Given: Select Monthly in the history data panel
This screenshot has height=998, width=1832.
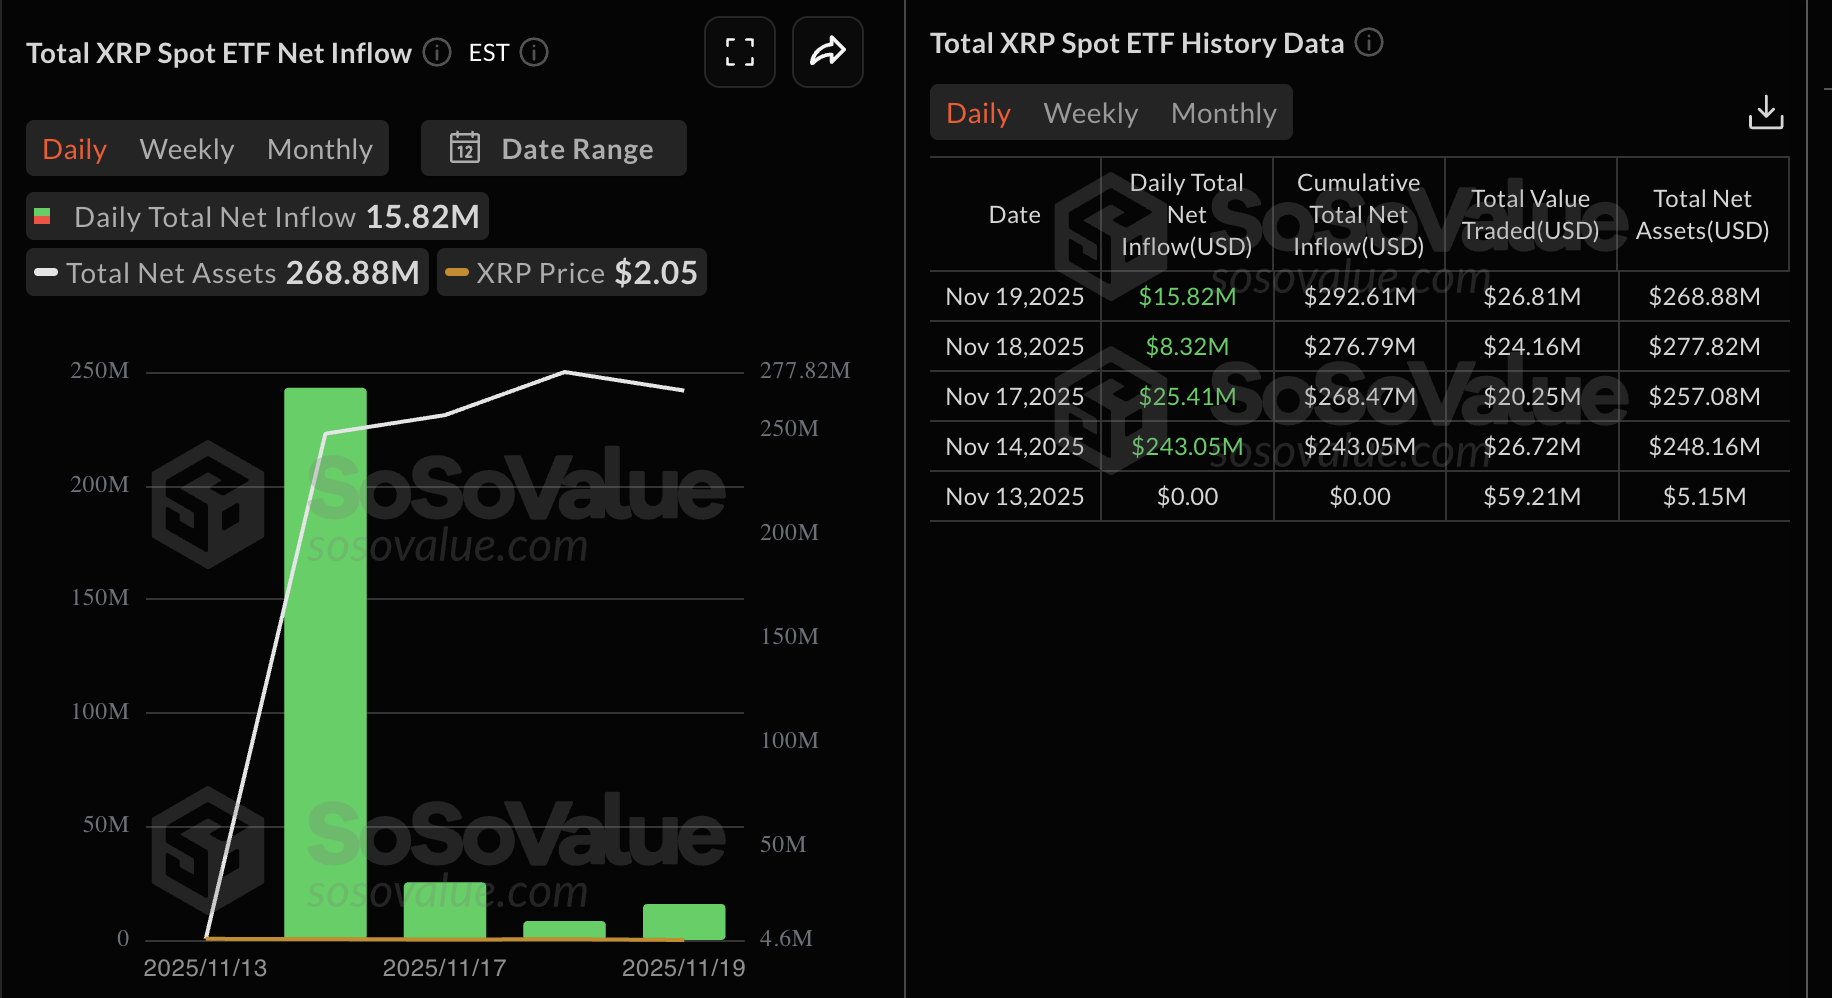Looking at the screenshot, I should [x=1224, y=112].
